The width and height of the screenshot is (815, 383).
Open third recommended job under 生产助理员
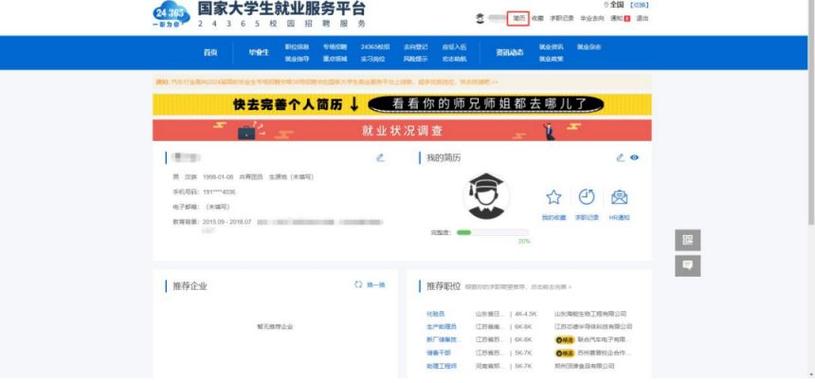click(x=443, y=340)
